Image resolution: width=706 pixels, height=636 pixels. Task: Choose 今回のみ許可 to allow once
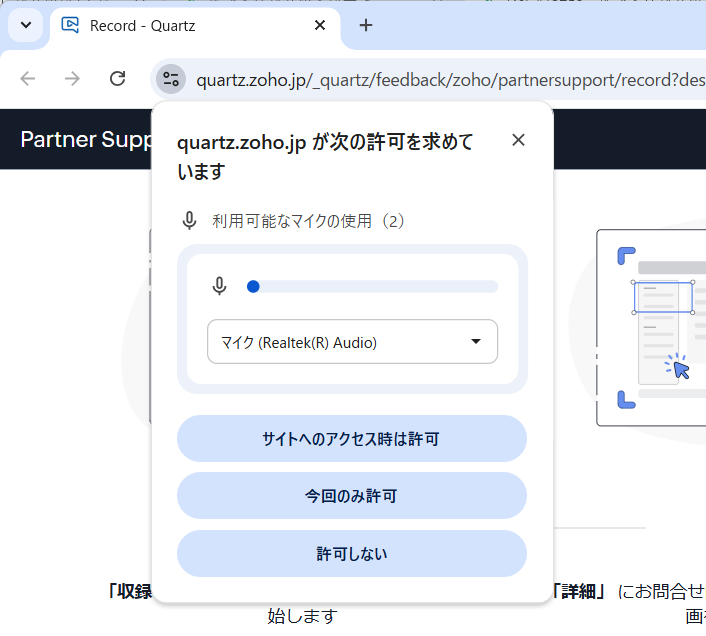[x=351, y=496]
